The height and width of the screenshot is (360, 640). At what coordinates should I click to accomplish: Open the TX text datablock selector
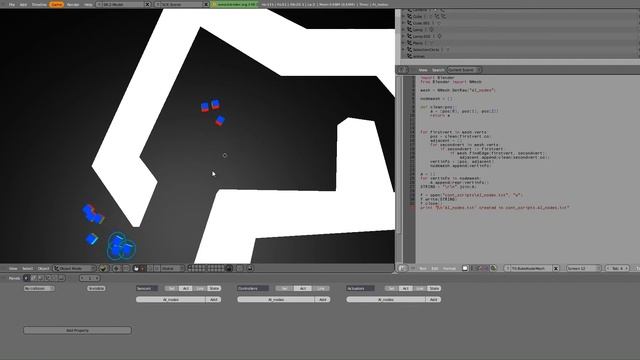528,269
